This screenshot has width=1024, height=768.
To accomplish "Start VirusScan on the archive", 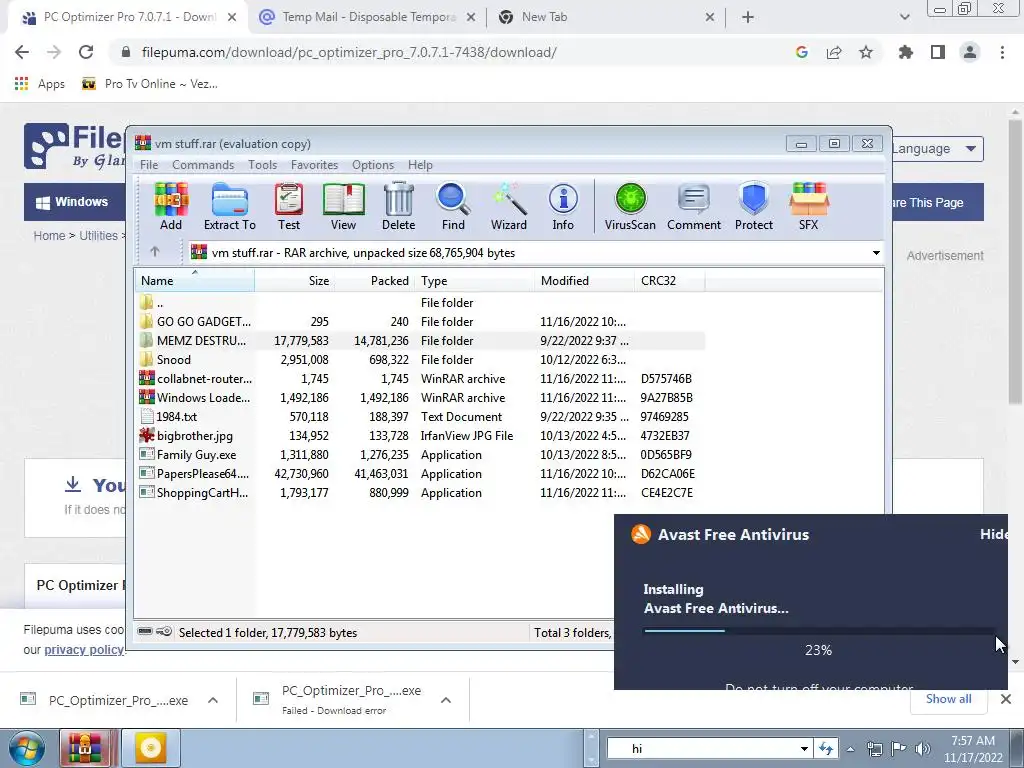I will (630, 206).
